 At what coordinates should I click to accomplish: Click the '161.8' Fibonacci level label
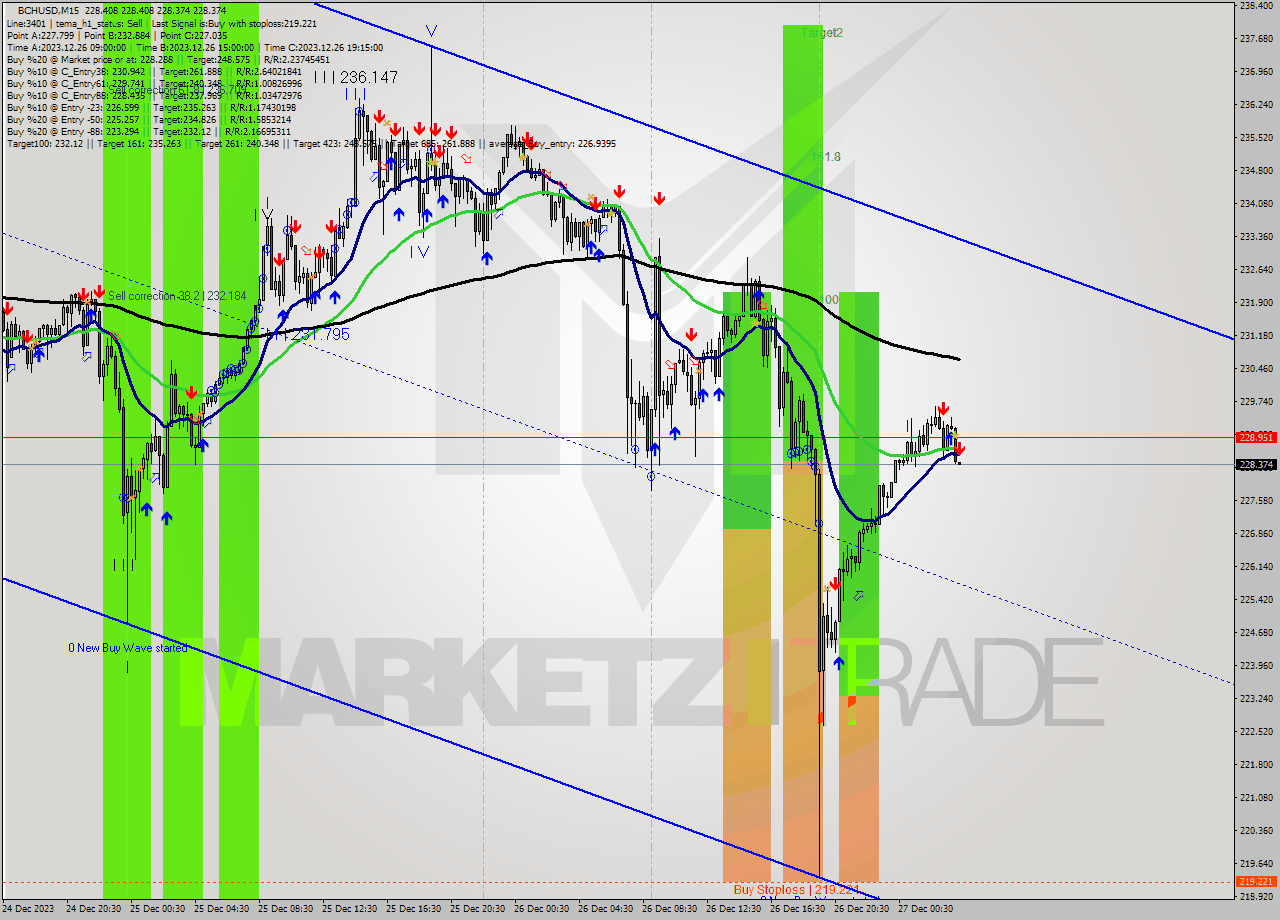[826, 157]
